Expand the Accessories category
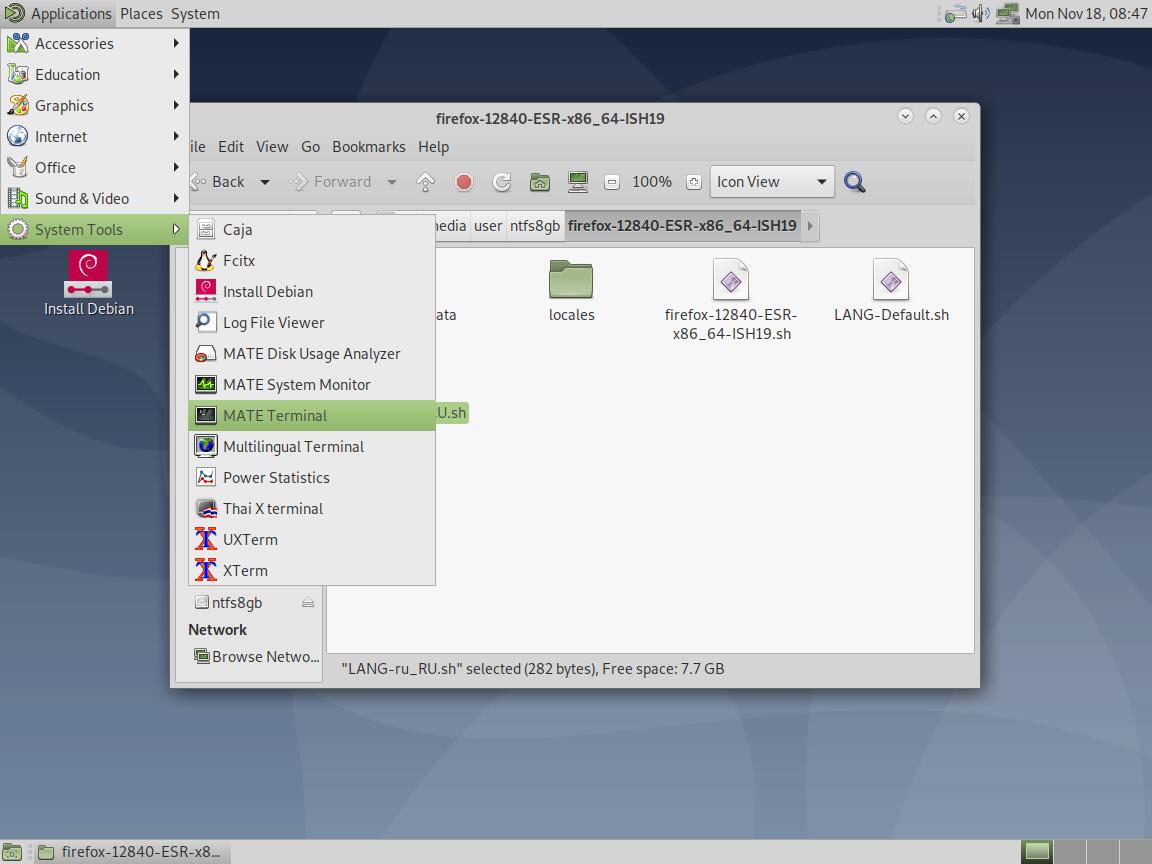This screenshot has width=1152, height=864. pyautogui.click(x=95, y=43)
